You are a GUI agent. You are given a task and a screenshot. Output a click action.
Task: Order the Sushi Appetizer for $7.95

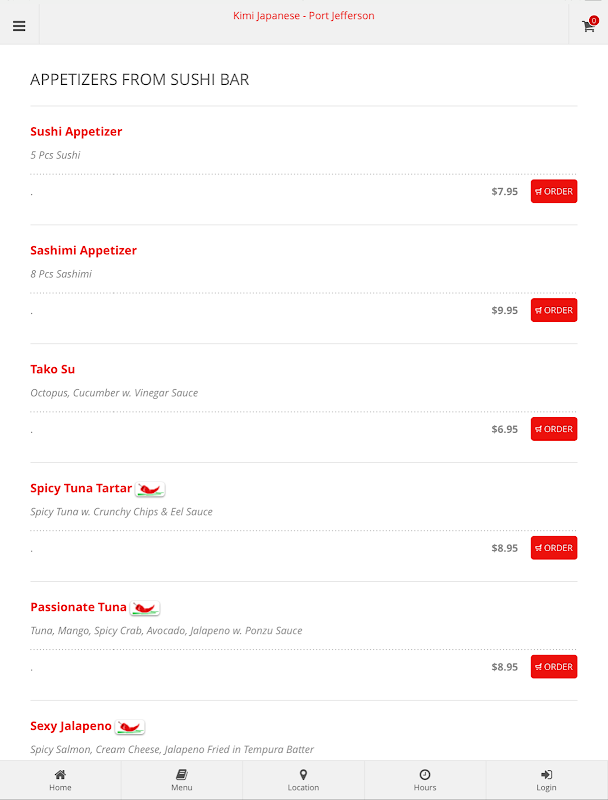tap(554, 191)
